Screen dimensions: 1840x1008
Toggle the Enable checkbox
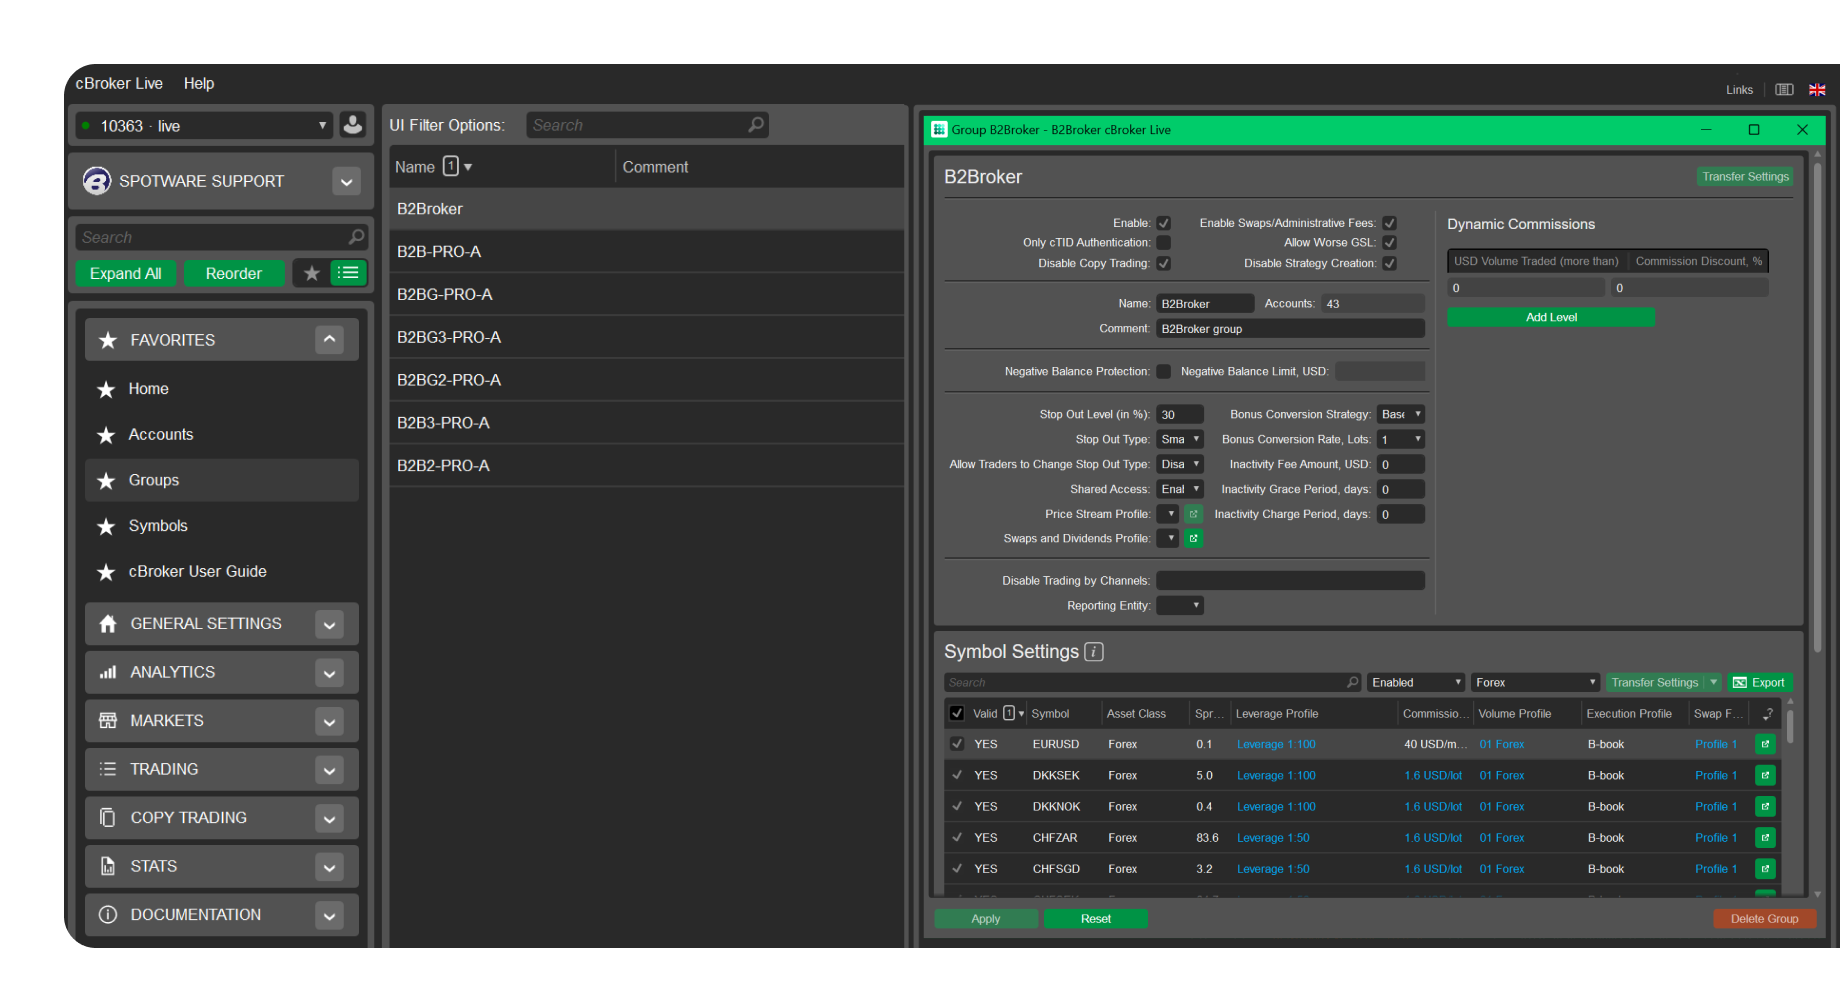(1163, 223)
